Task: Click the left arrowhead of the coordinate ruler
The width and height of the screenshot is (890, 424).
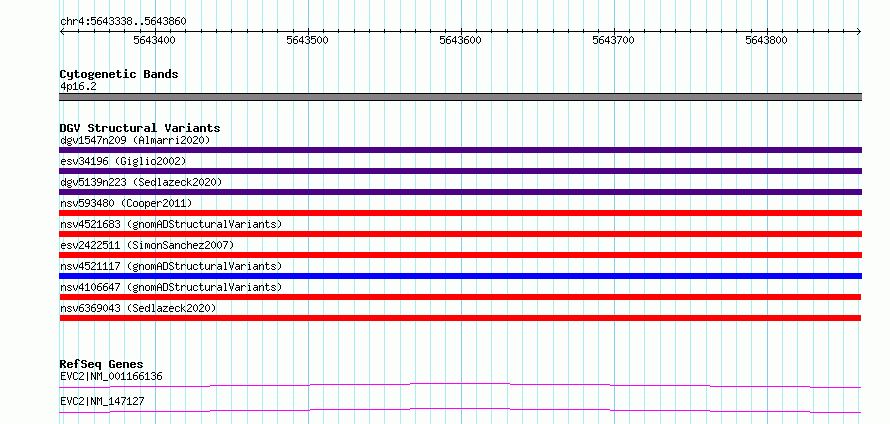Action: (62, 31)
